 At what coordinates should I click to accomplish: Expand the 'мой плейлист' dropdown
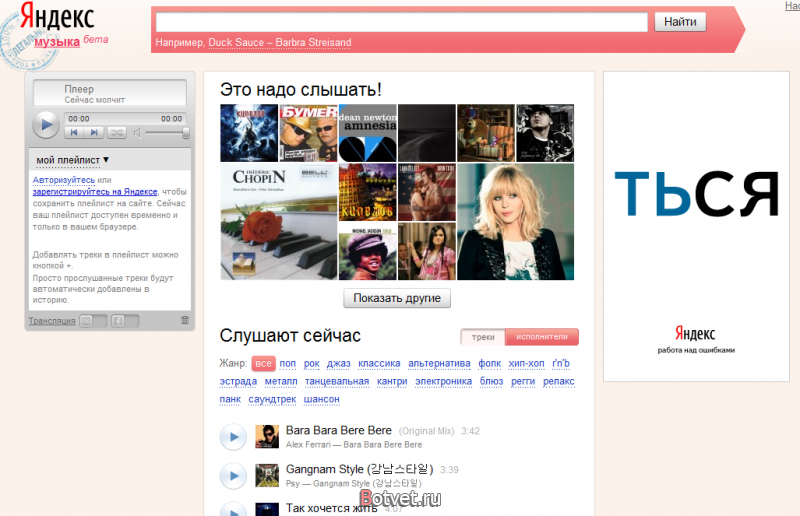(x=72, y=160)
